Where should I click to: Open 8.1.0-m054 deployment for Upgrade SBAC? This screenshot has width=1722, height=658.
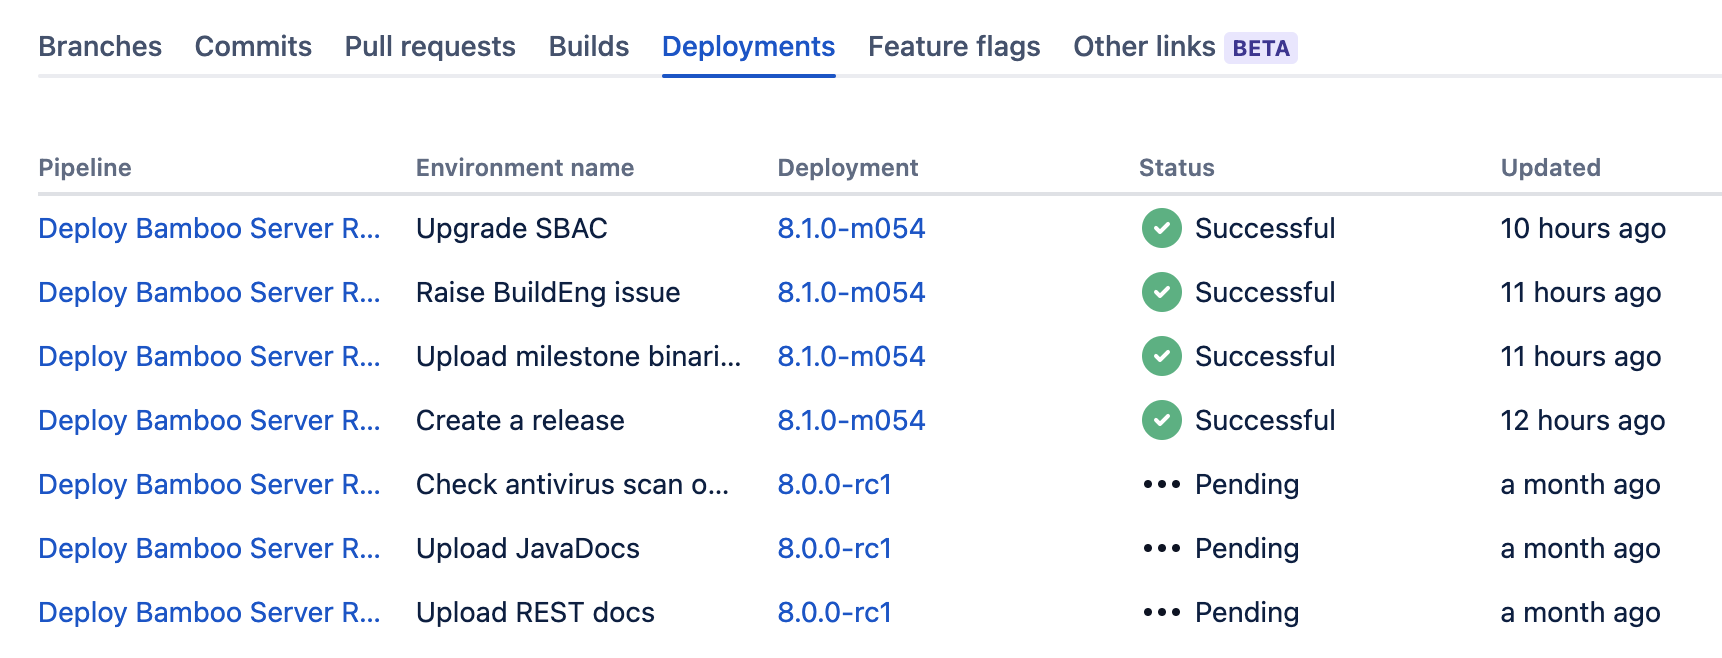[852, 228]
